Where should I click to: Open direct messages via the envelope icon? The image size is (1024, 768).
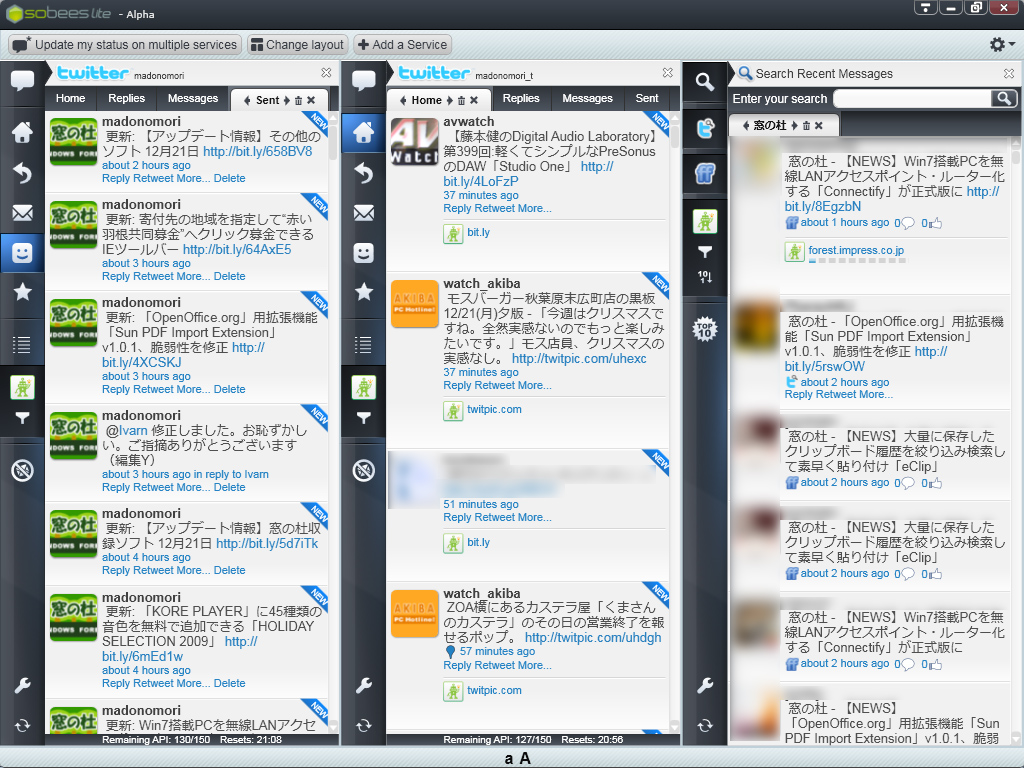(x=21, y=212)
